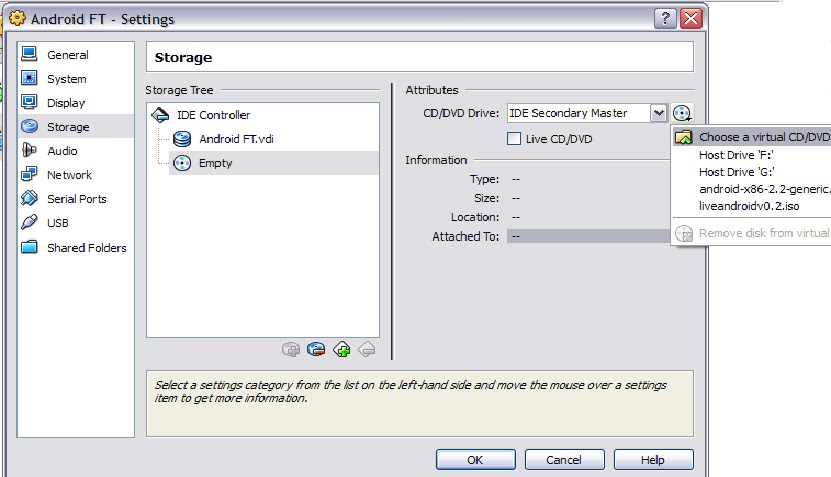The height and width of the screenshot is (477, 831).
Task: Click the 'Attributes' section label
Action: click(432, 90)
